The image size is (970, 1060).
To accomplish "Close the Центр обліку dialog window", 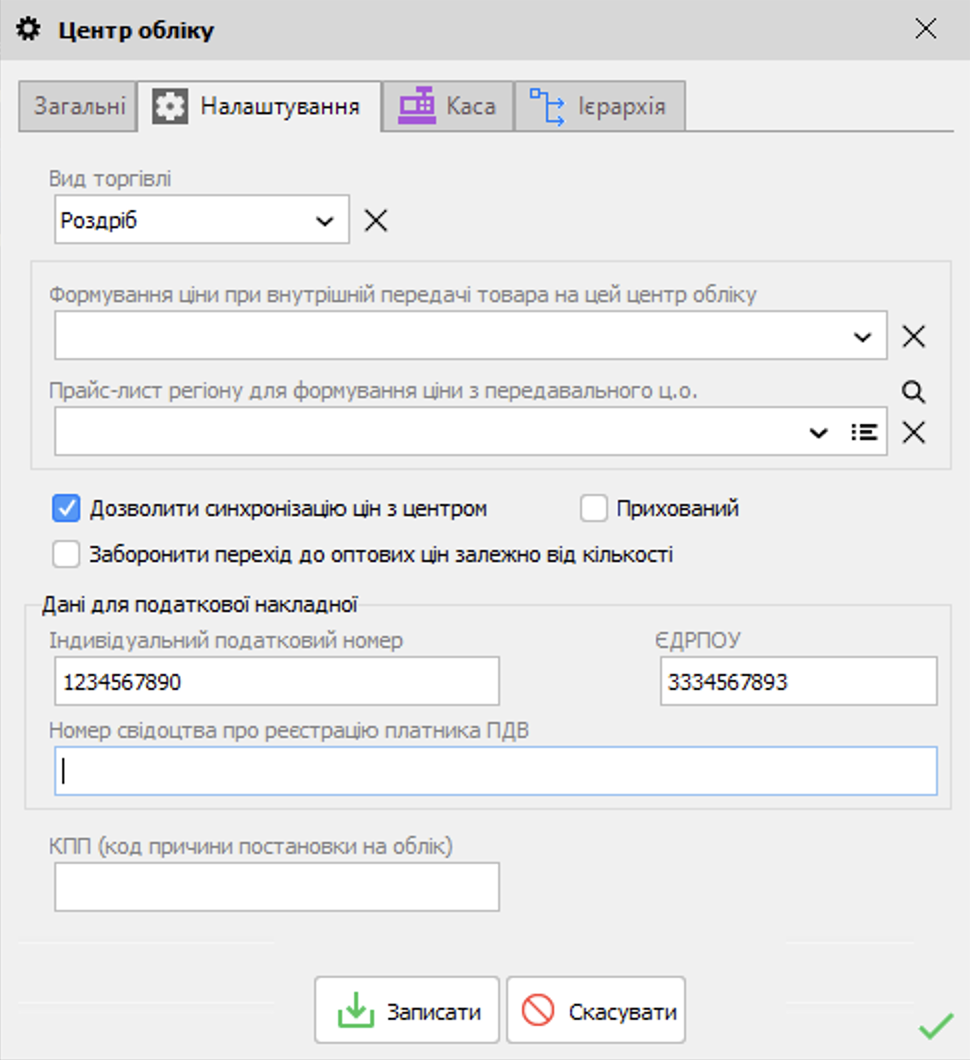I will (x=926, y=29).
